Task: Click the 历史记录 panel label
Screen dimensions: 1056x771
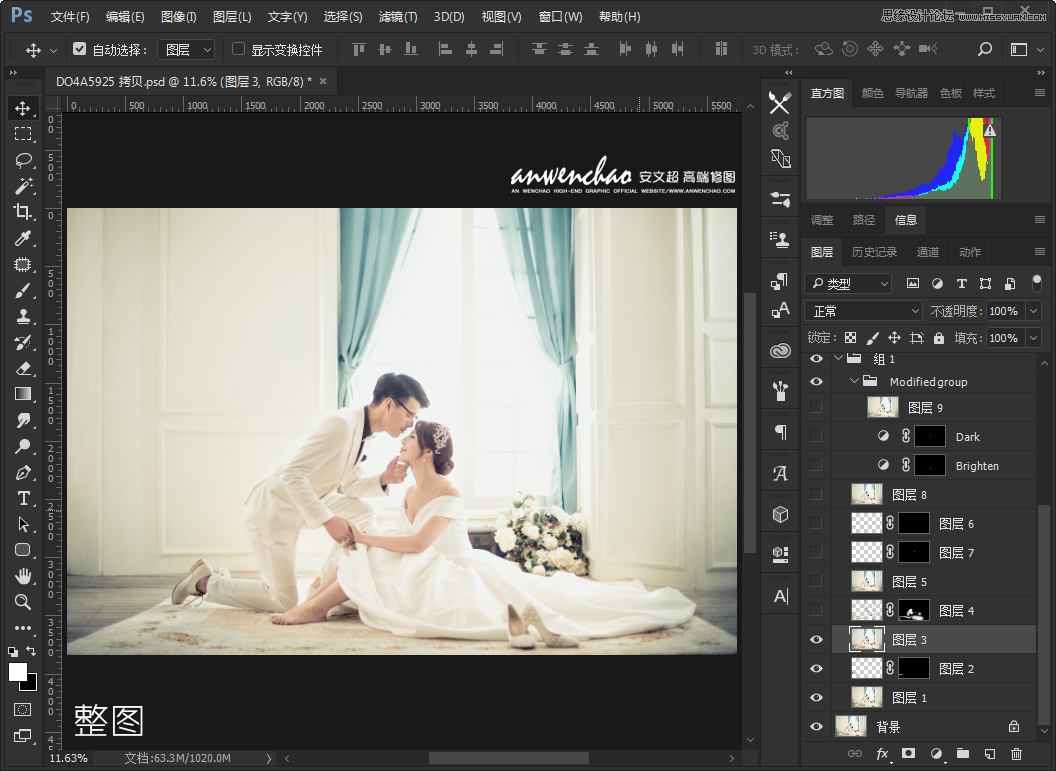Action: (874, 252)
